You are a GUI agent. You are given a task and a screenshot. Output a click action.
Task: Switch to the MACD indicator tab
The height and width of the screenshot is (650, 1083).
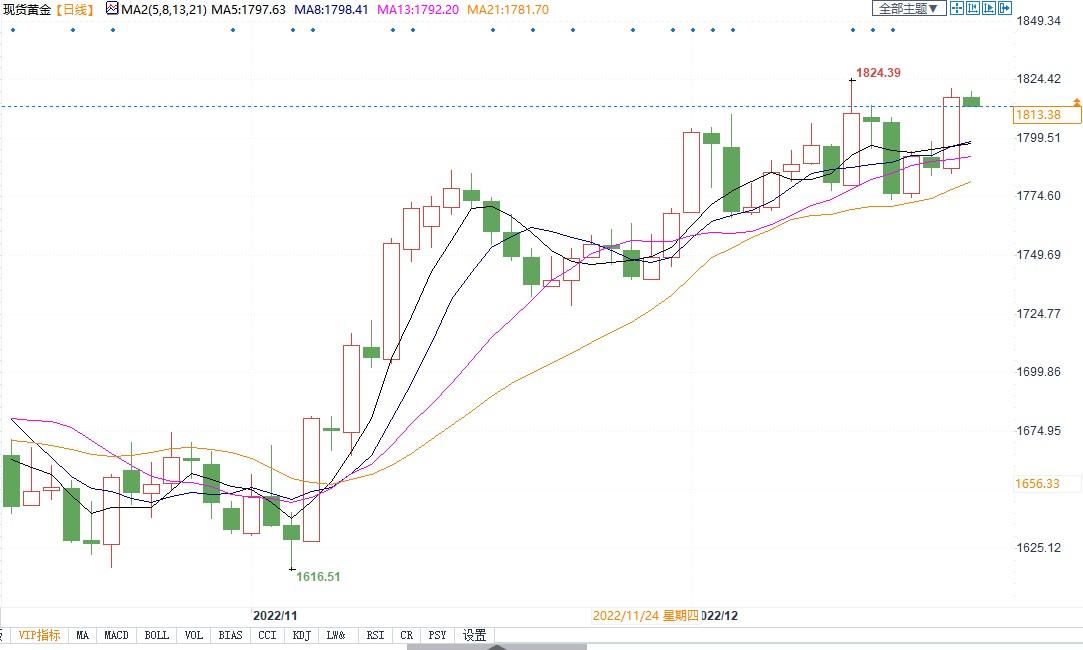pyautogui.click(x=117, y=635)
